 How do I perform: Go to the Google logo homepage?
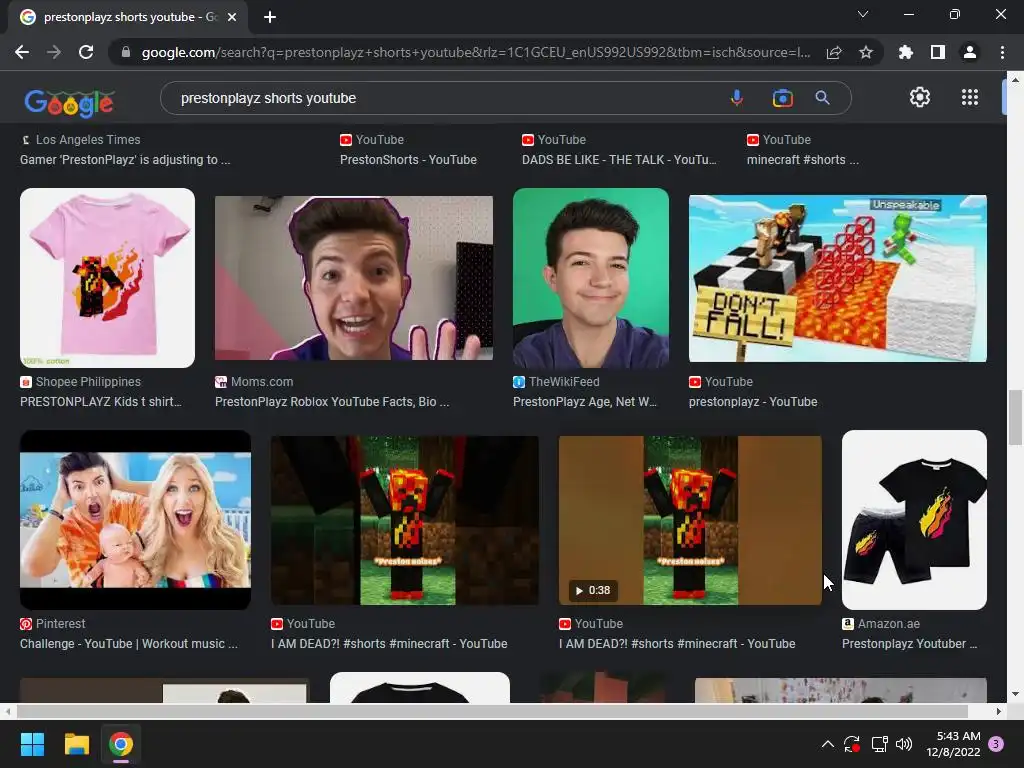[x=69, y=103]
